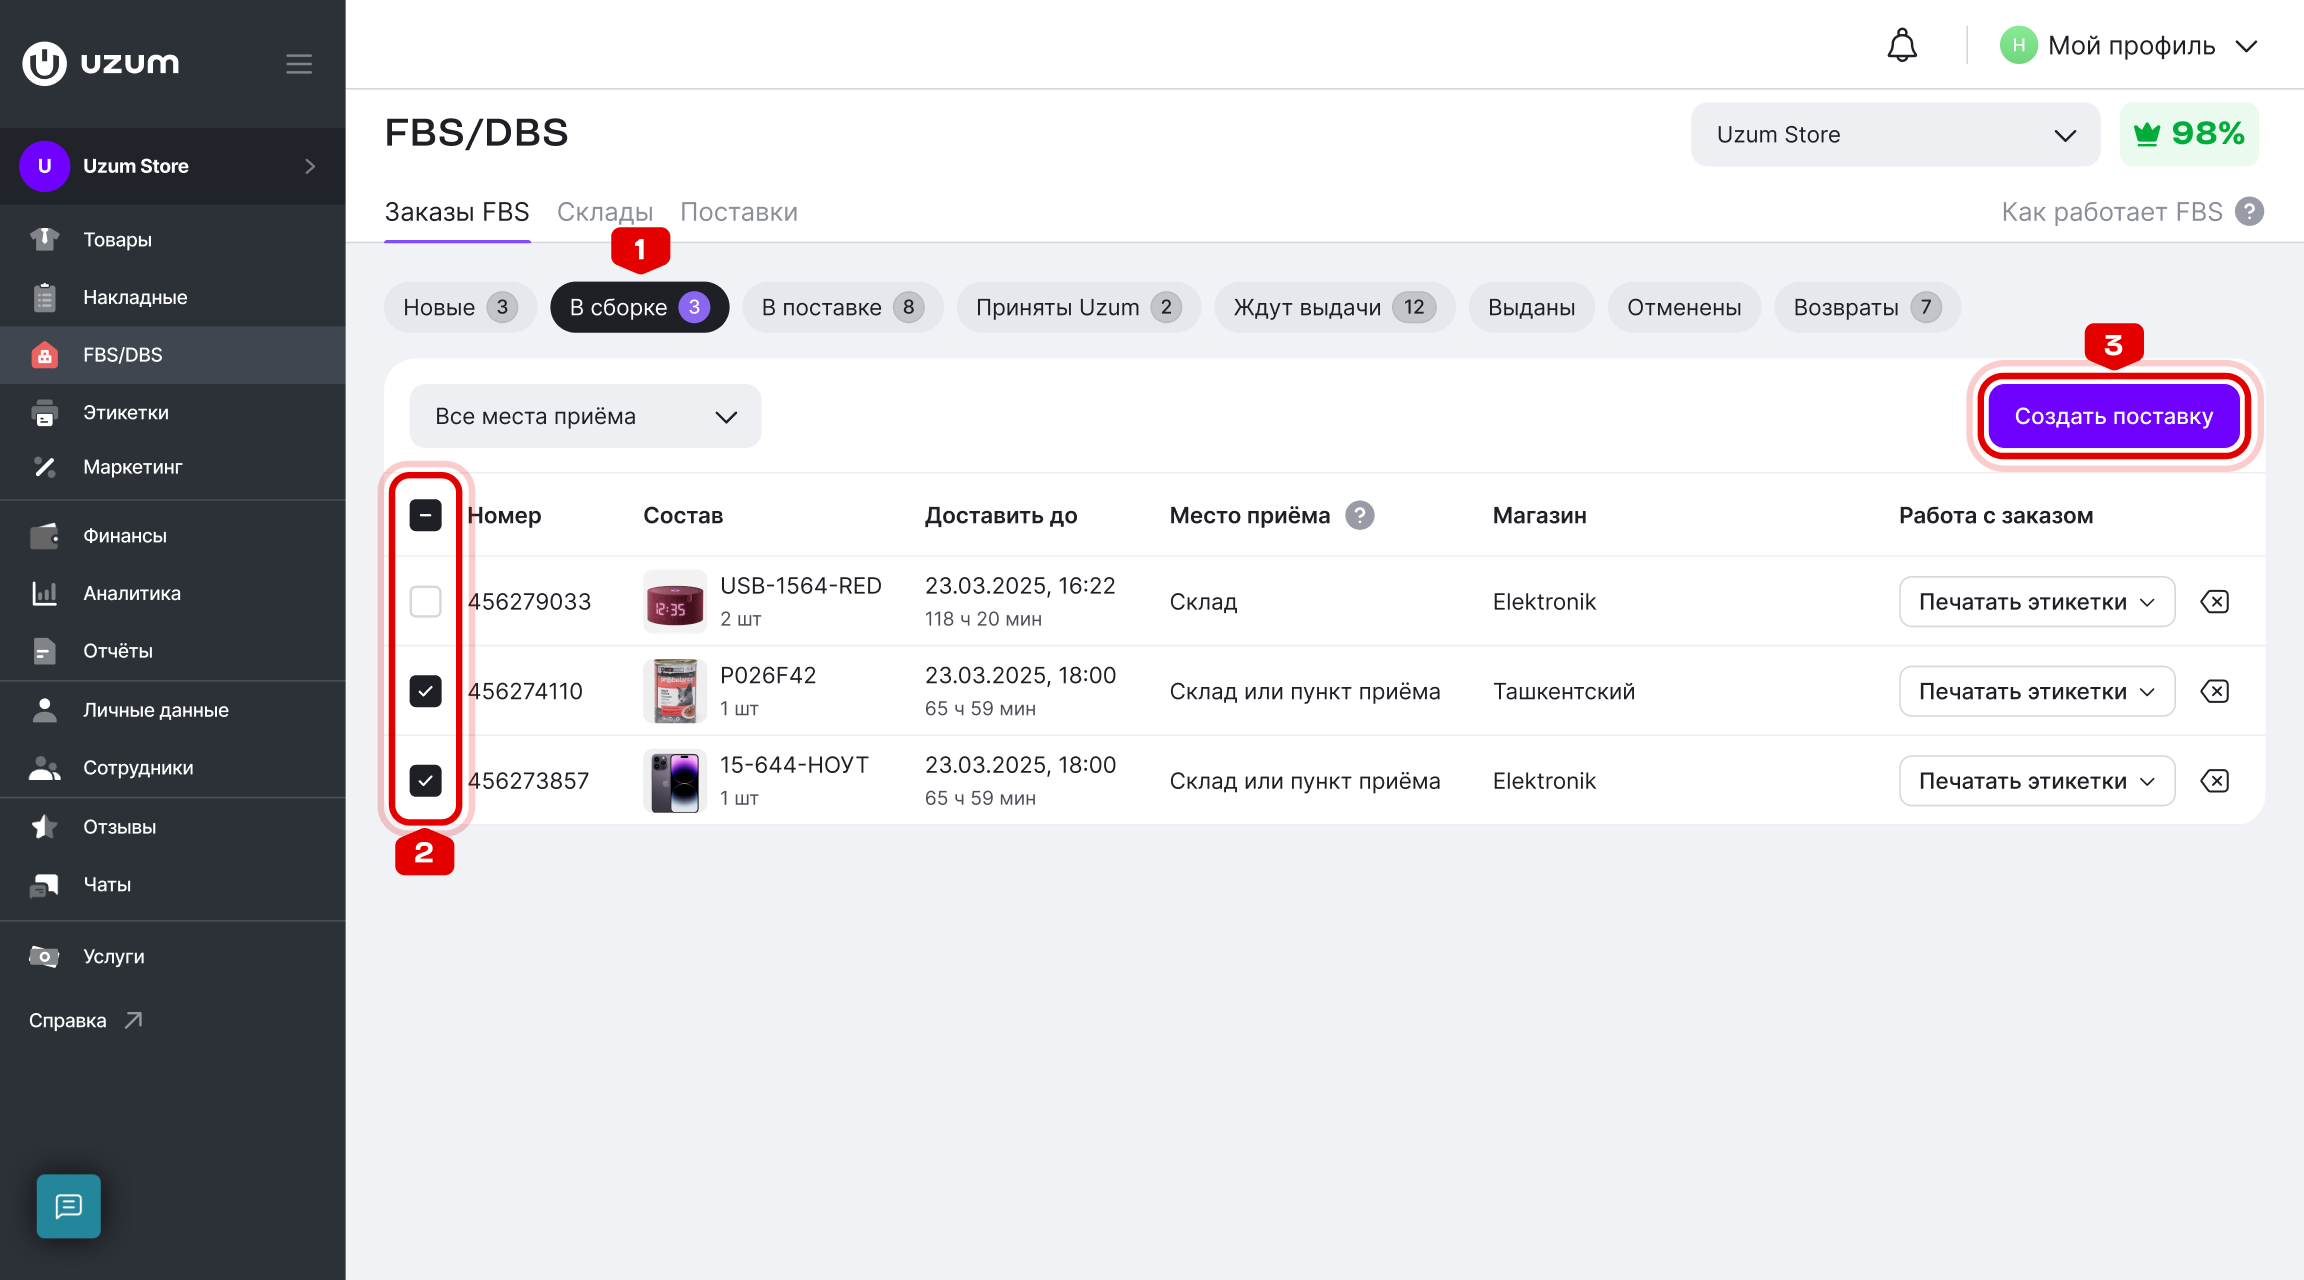Click the 98% rating badge
The image size is (2304, 1280).
pos(2189,134)
